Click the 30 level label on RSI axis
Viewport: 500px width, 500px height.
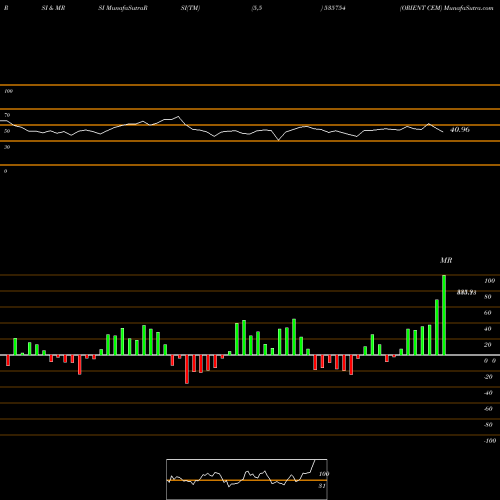tap(7, 147)
